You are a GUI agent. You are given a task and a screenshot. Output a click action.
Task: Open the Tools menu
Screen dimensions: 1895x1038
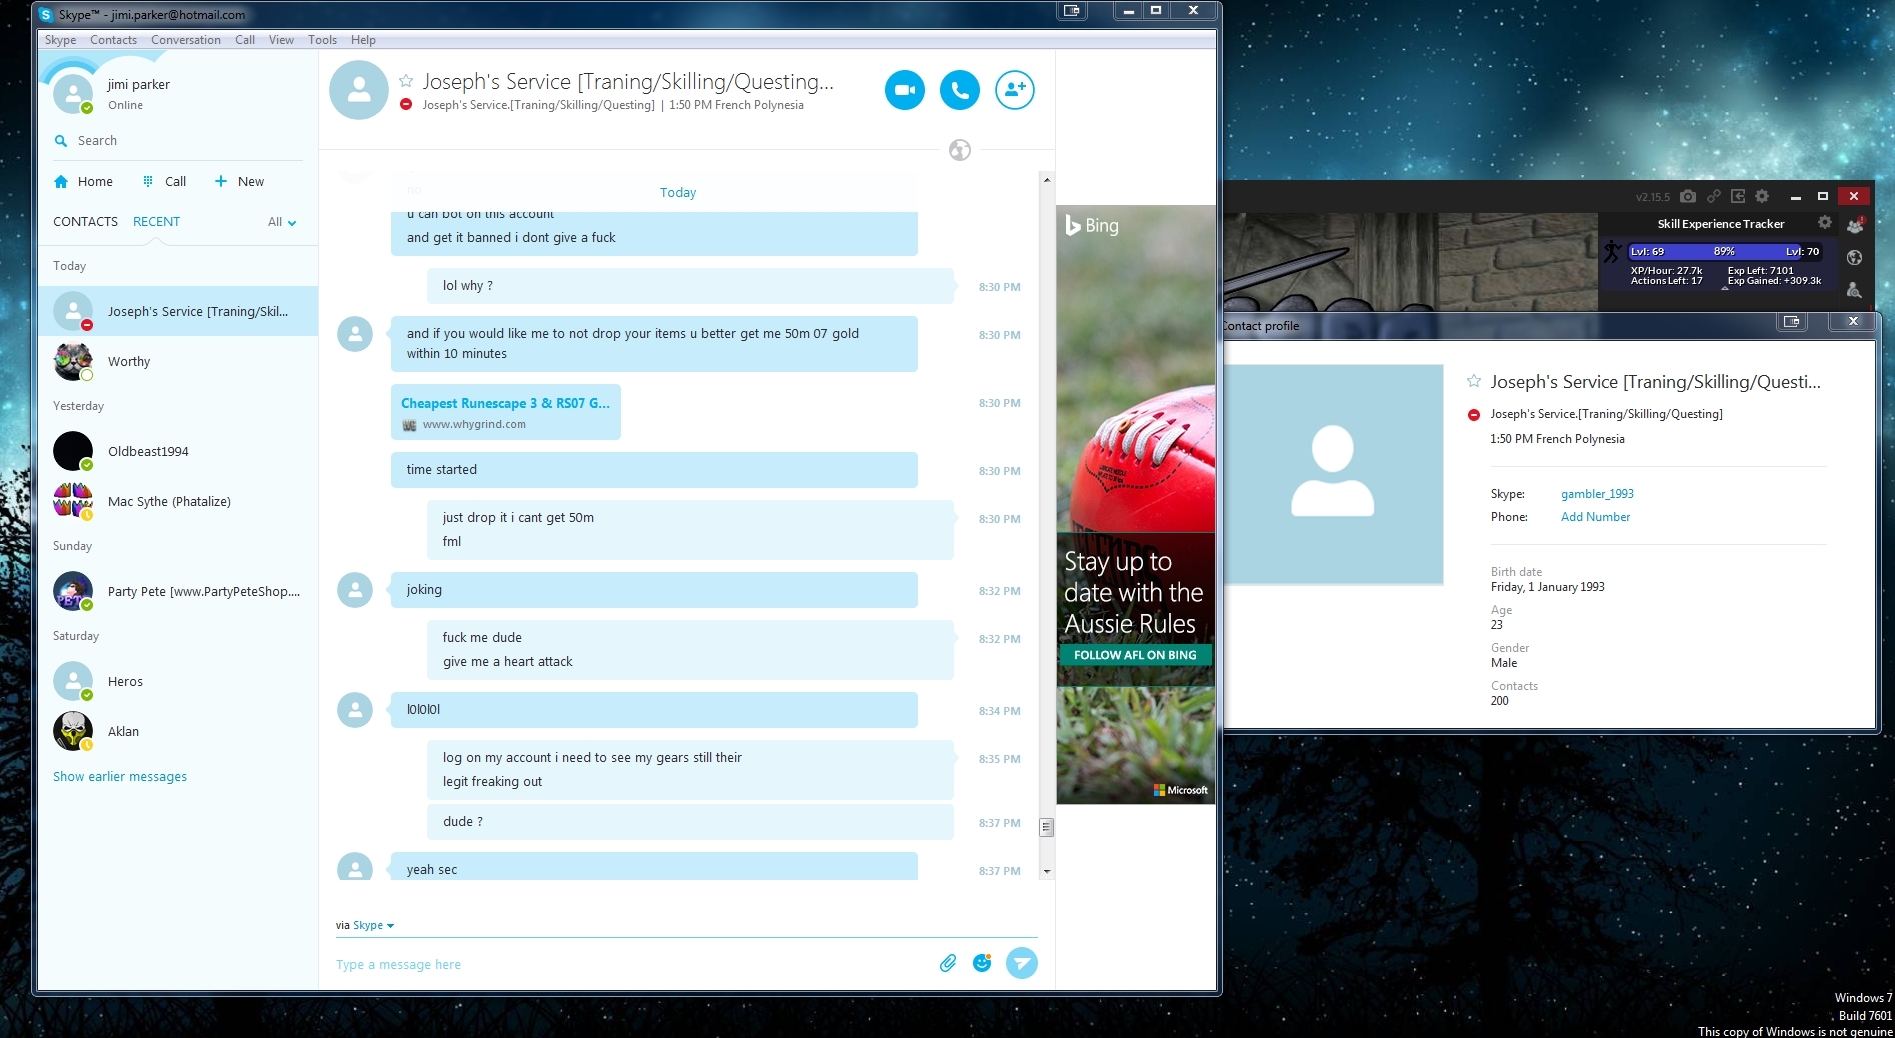pyautogui.click(x=322, y=40)
